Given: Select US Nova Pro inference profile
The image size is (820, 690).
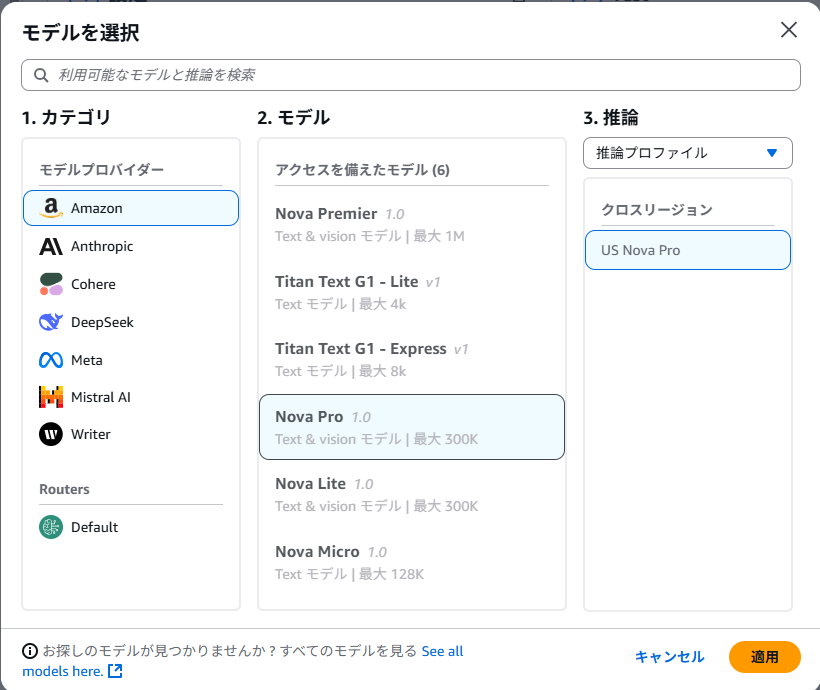Looking at the screenshot, I should pos(688,250).
